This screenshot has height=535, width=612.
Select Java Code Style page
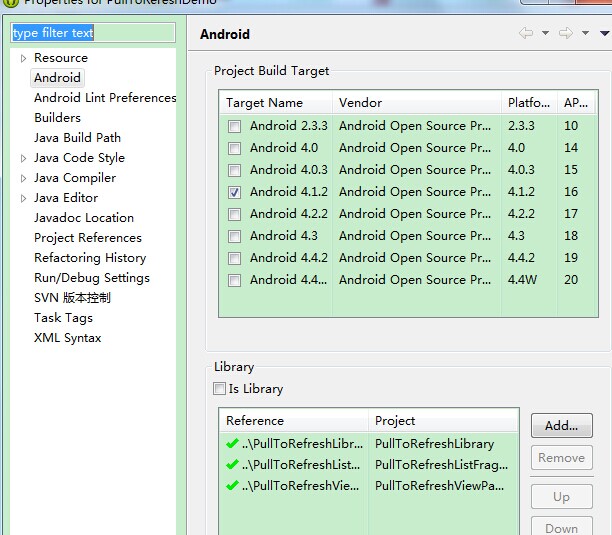79,158
